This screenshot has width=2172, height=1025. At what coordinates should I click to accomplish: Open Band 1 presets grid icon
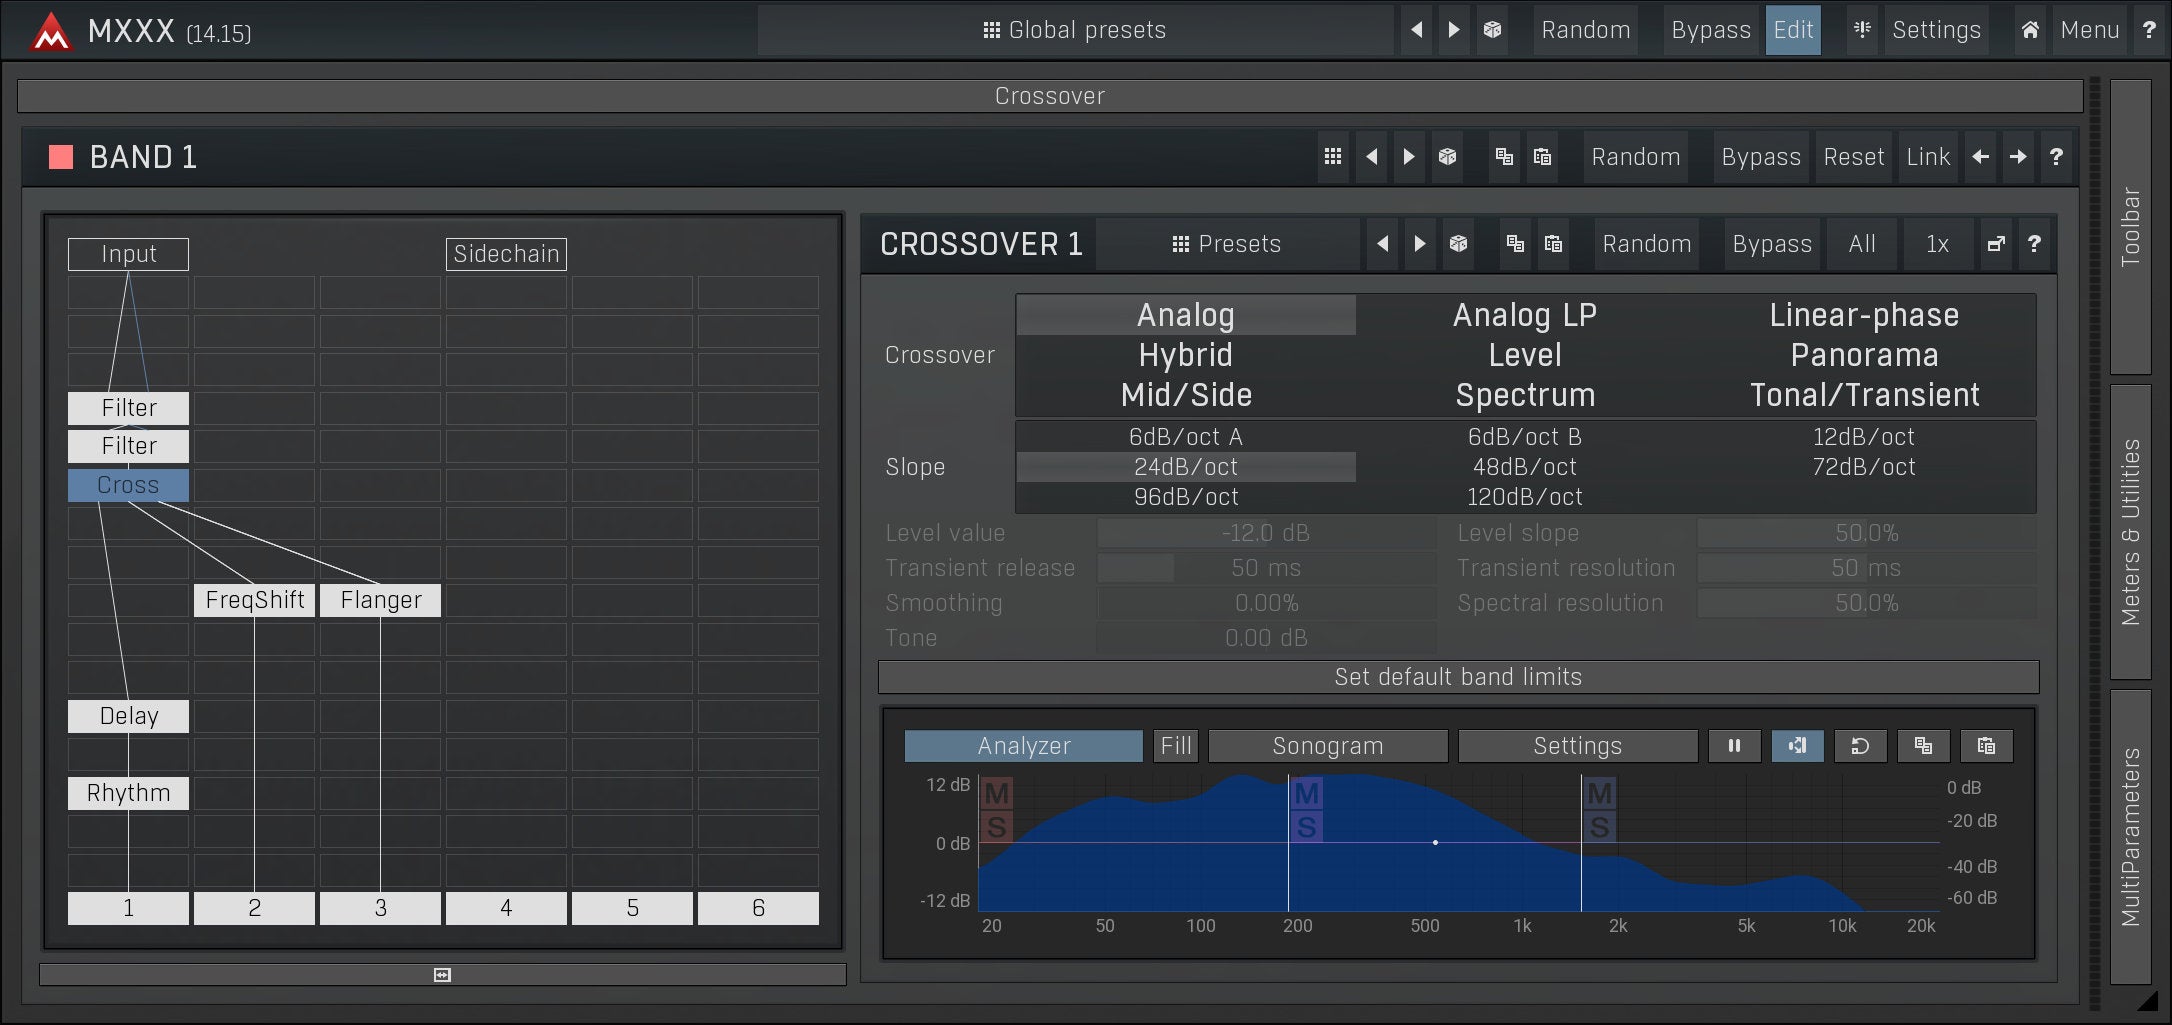click(1333, 157)
